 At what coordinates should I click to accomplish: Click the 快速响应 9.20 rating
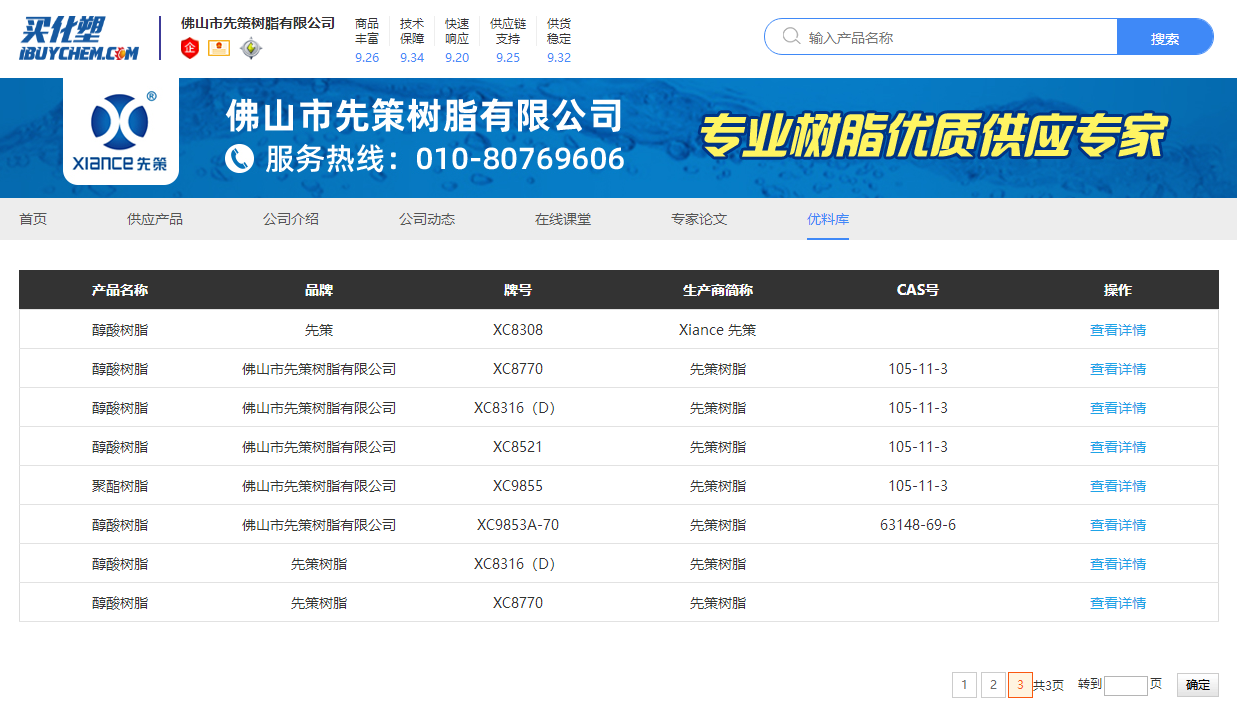tap(457, 40)
